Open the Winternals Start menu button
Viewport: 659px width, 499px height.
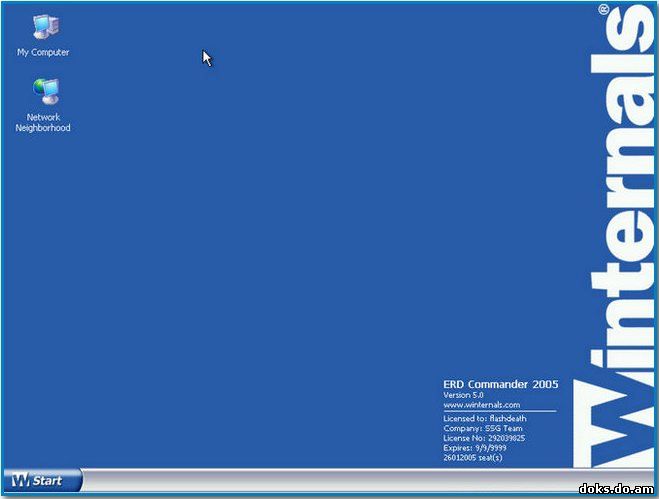coord(42,480)
